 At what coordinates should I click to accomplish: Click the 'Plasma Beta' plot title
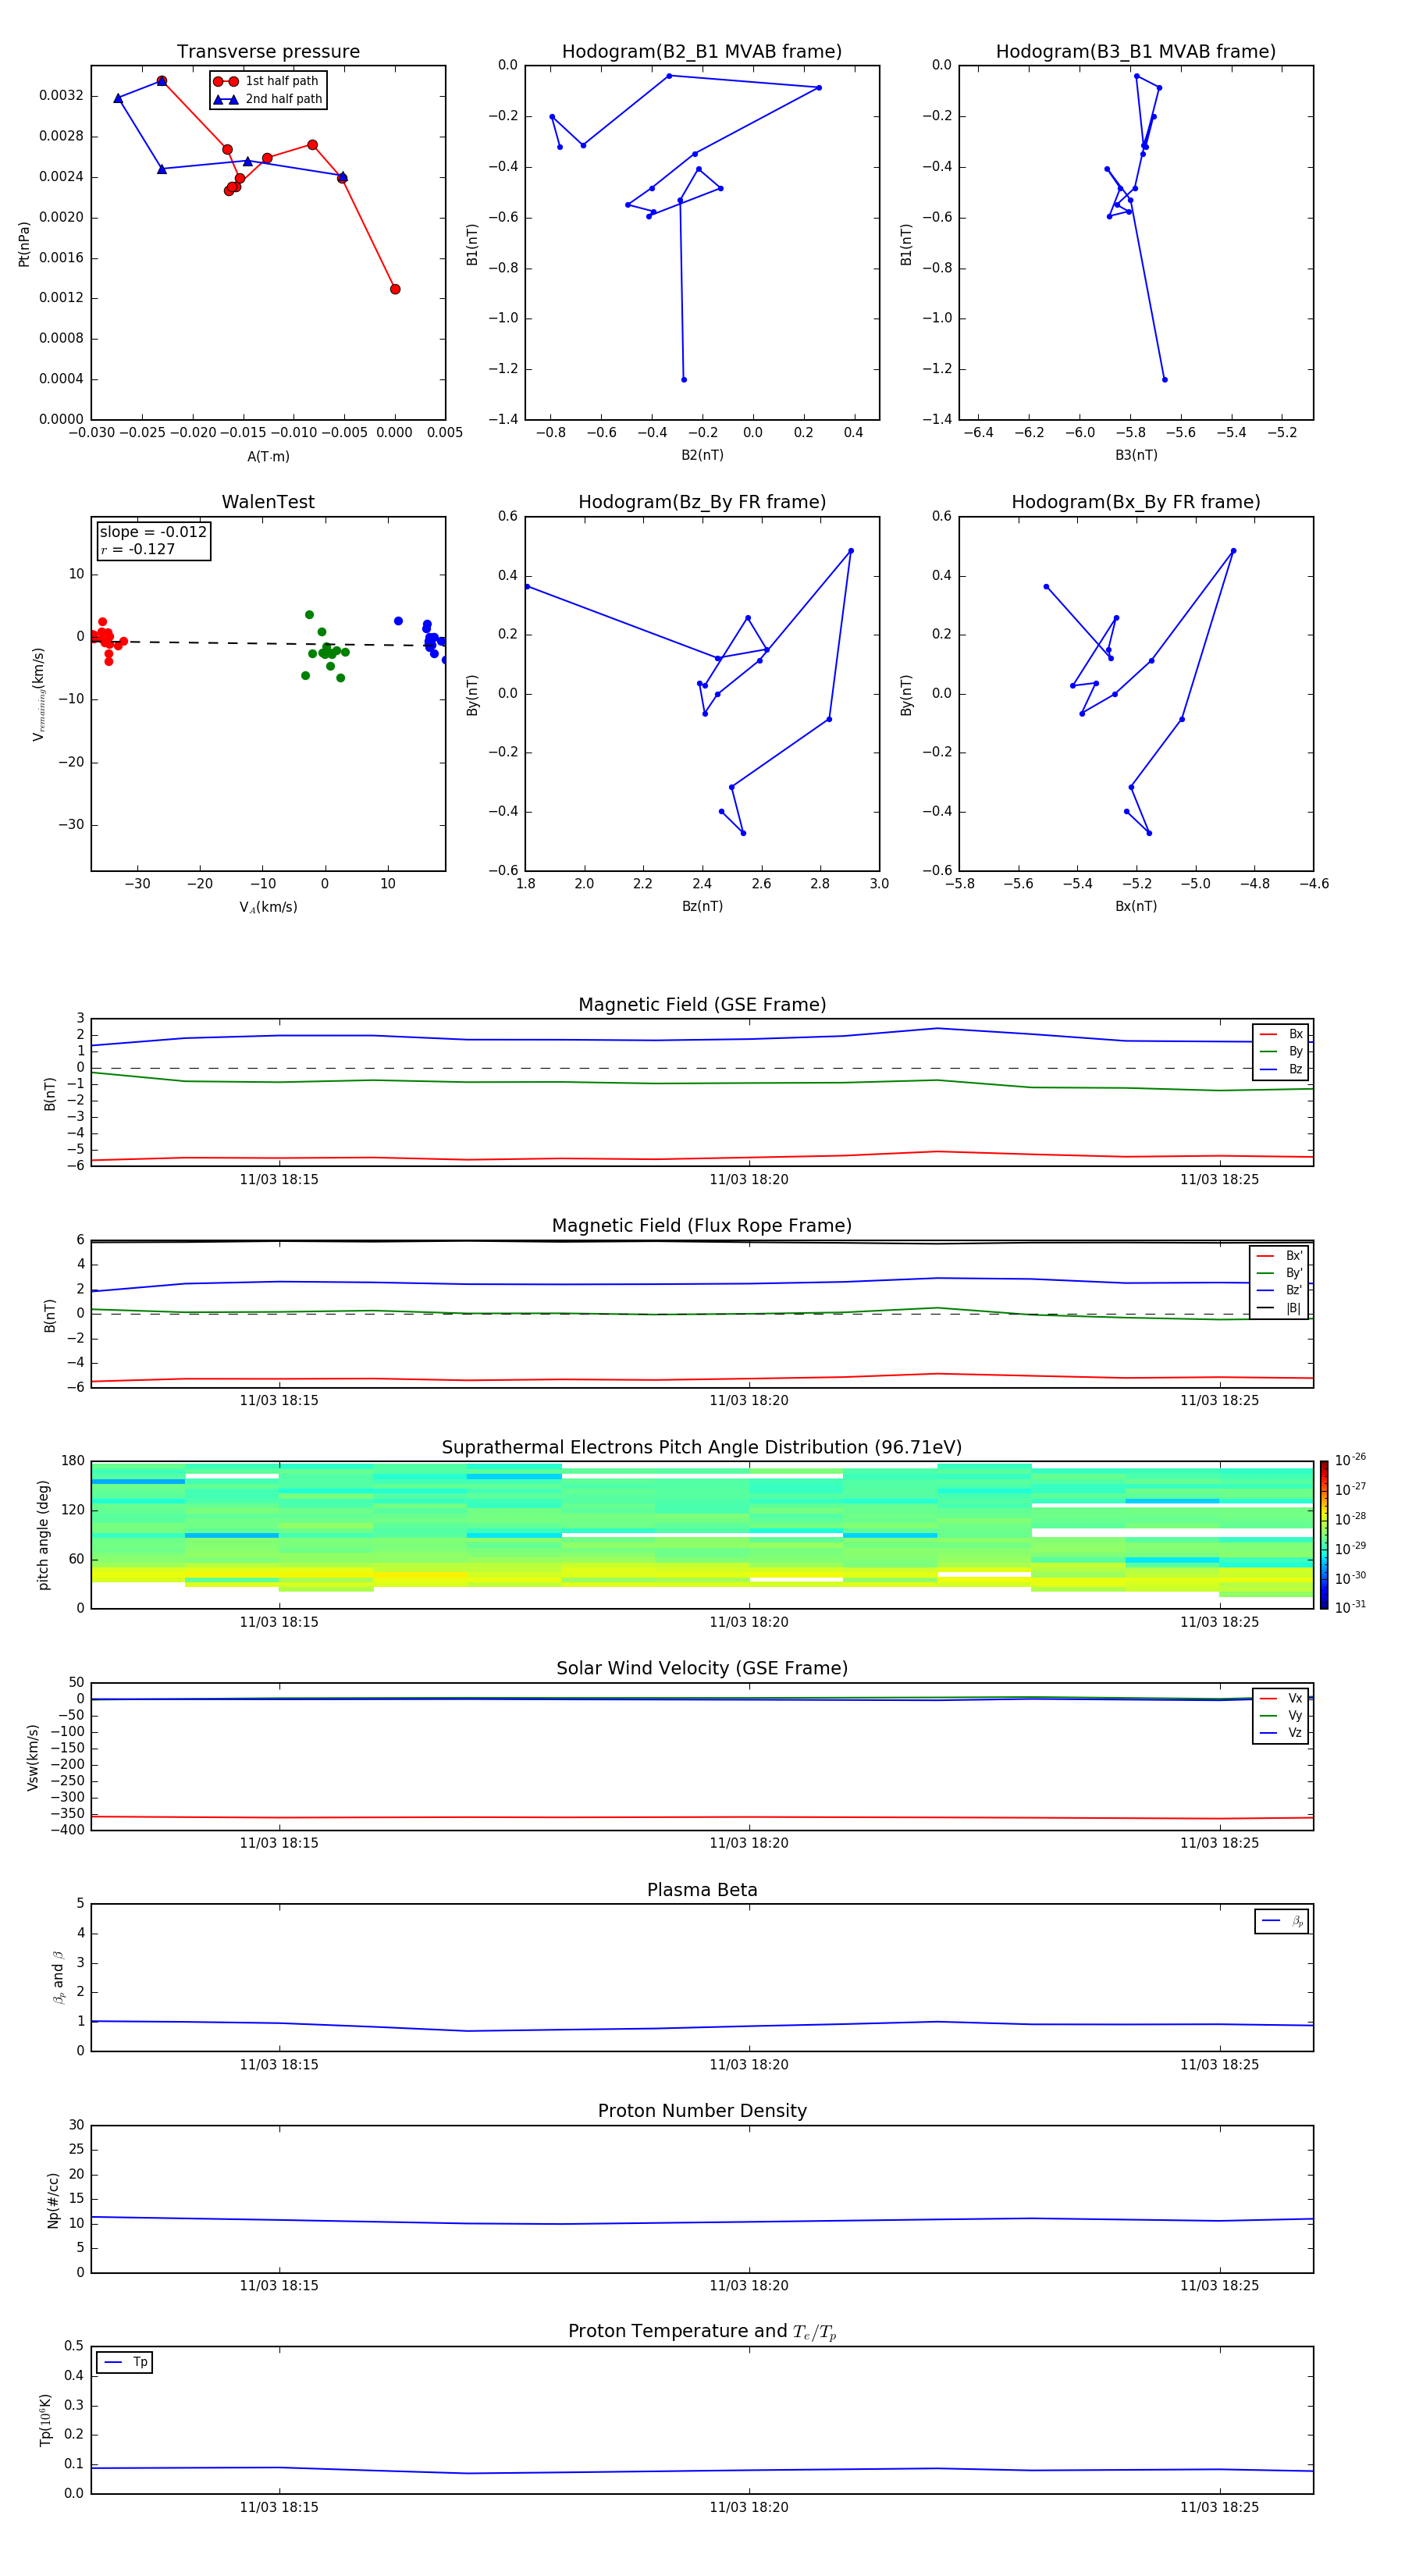coord(702,1891)
